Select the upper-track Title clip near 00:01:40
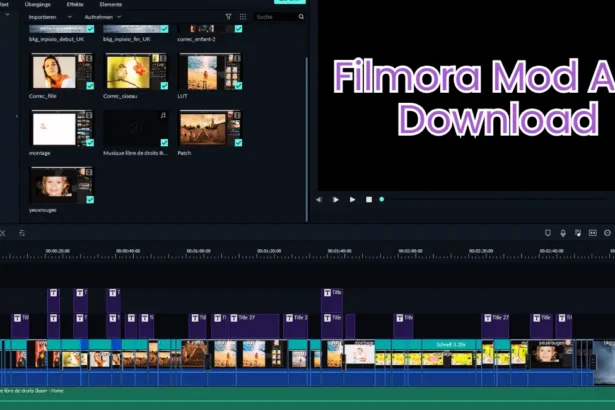This screenshot has height=410, width=615. [x=332, y=301]
